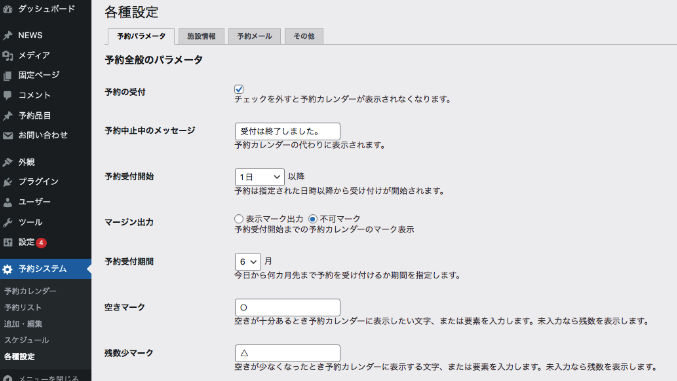Select the 不可マーク radio button
Screen dimensions: 677x381
[x=313, y=219]
